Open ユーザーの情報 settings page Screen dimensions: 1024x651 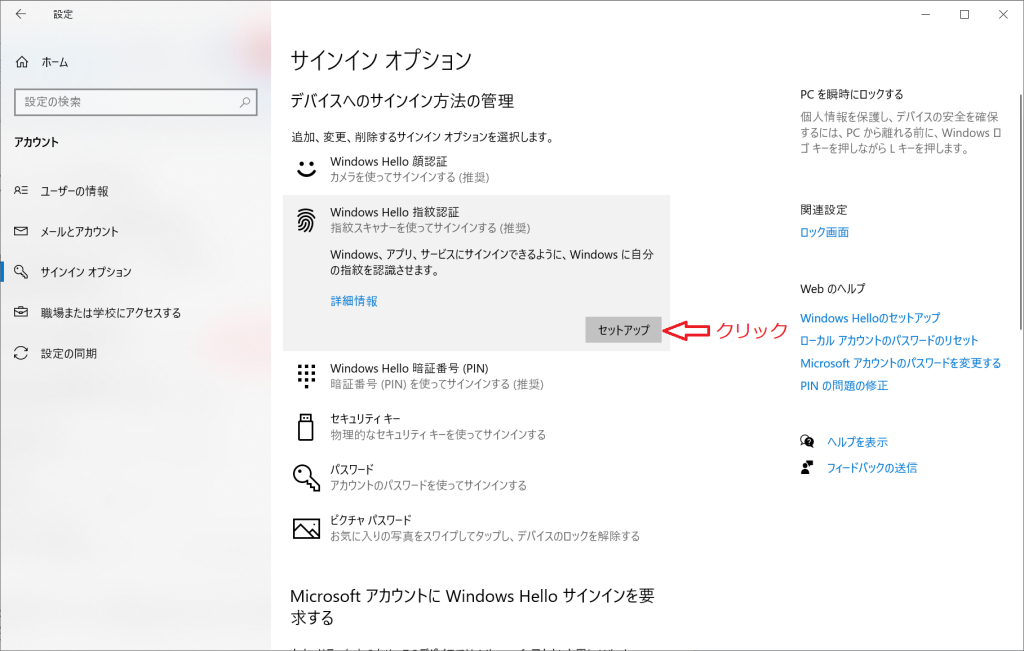pyautogui.click(x=135, y=191)
